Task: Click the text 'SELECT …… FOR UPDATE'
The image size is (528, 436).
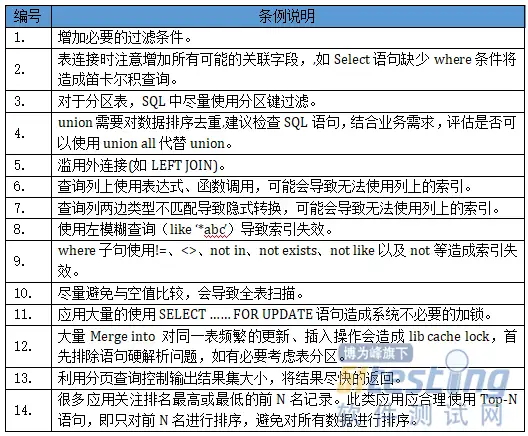Action: [236, 314]
